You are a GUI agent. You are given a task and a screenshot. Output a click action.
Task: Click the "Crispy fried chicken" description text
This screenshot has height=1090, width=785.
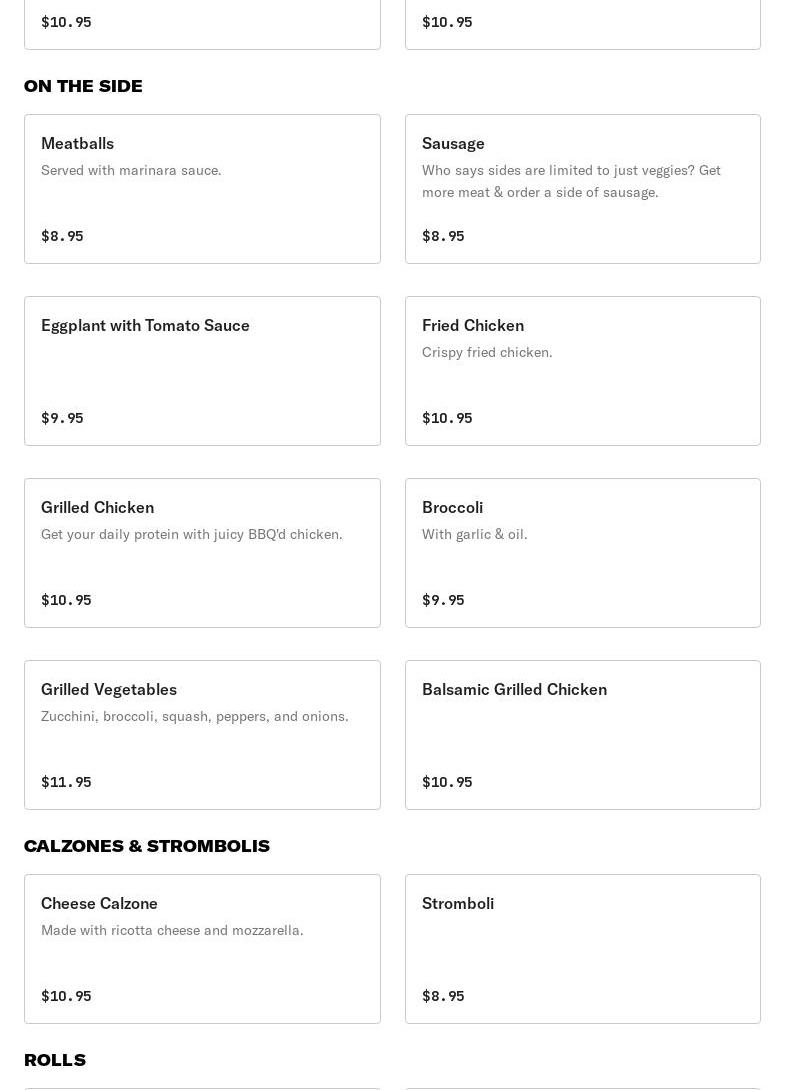[x=487, y=352]
